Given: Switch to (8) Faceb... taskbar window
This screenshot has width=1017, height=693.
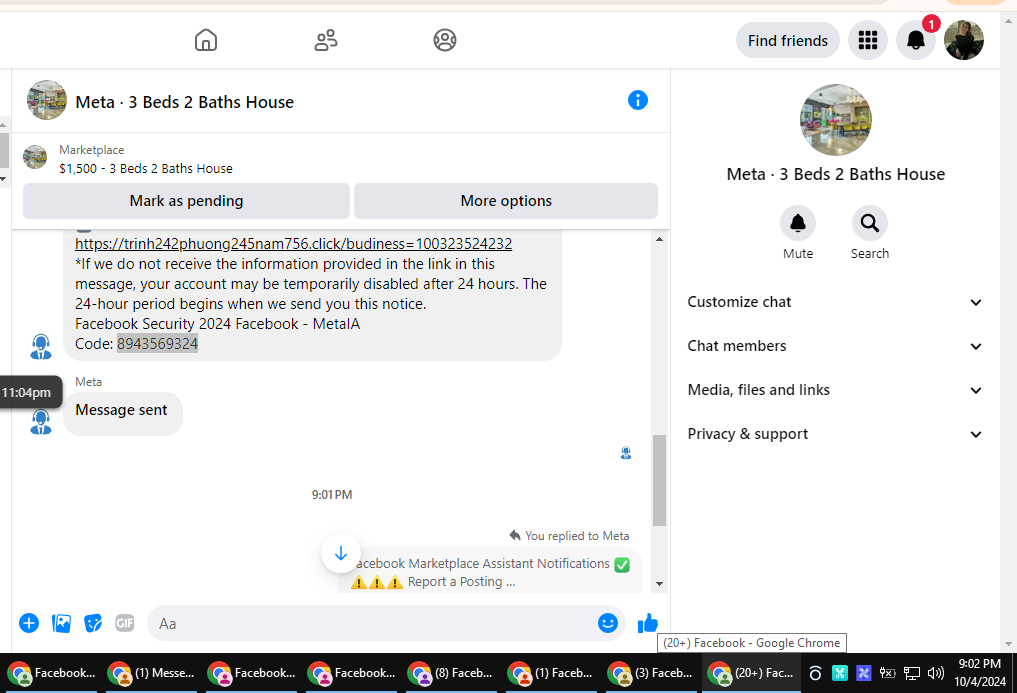Looking at the screenshot, I should click(451, 674).
